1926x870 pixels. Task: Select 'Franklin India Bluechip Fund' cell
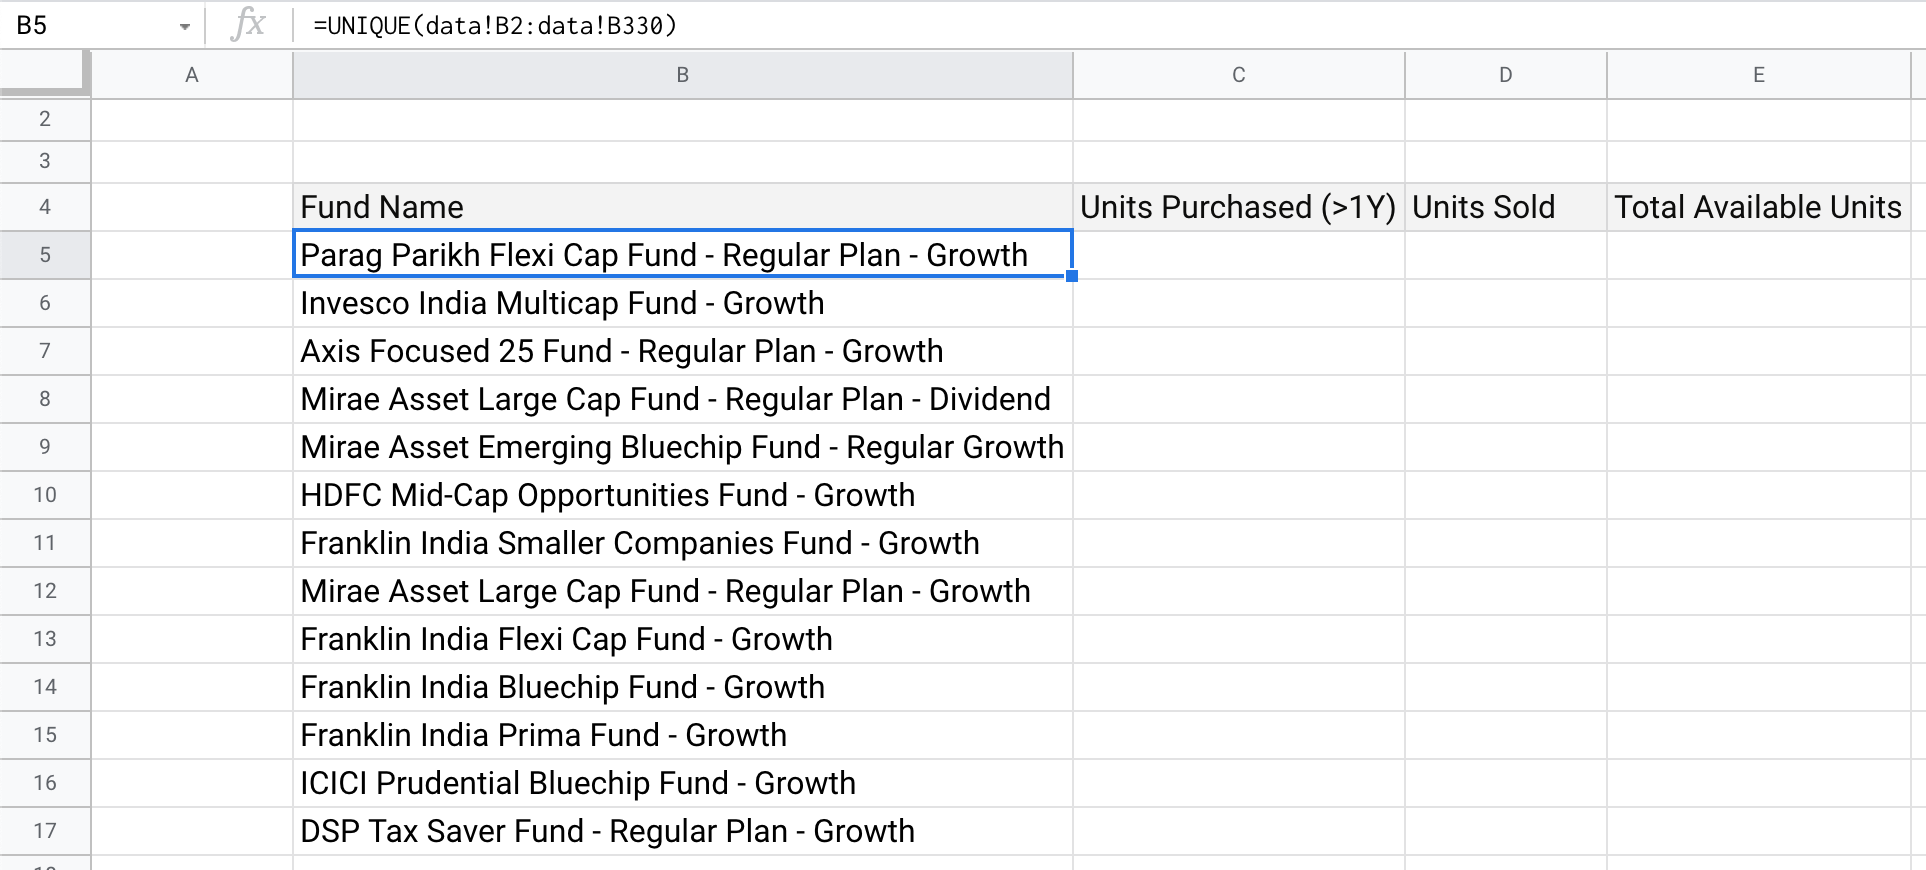tap(683, 687)
